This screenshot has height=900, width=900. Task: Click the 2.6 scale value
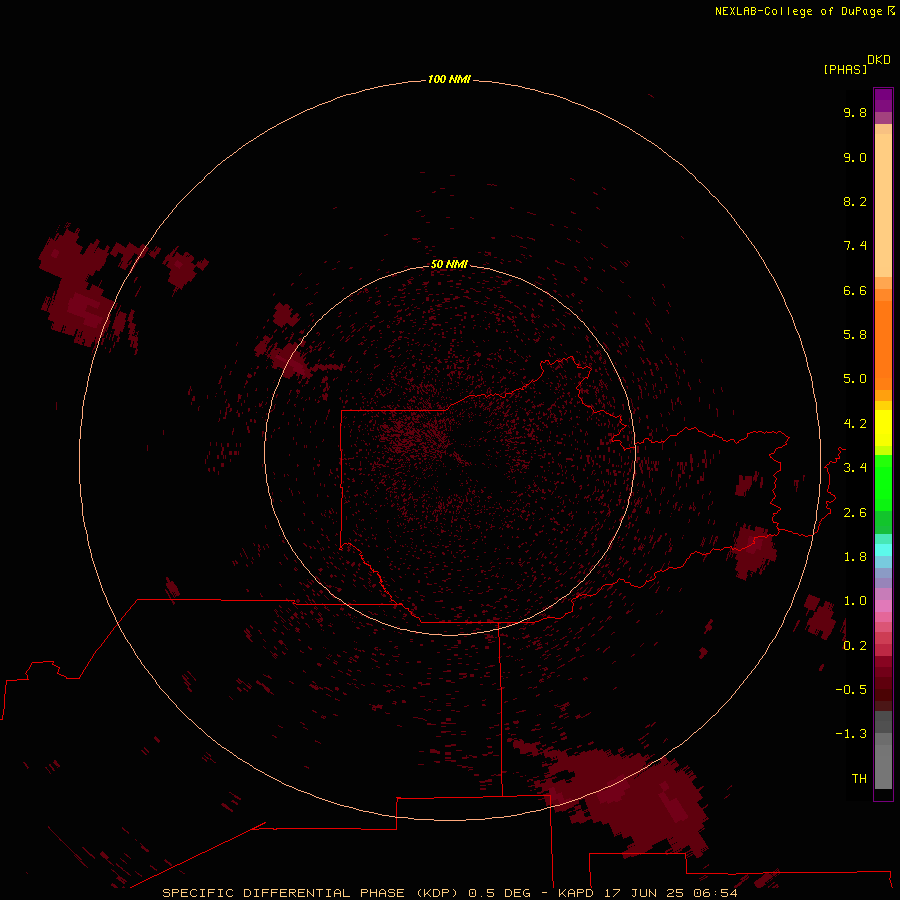[x=855, y=513]
